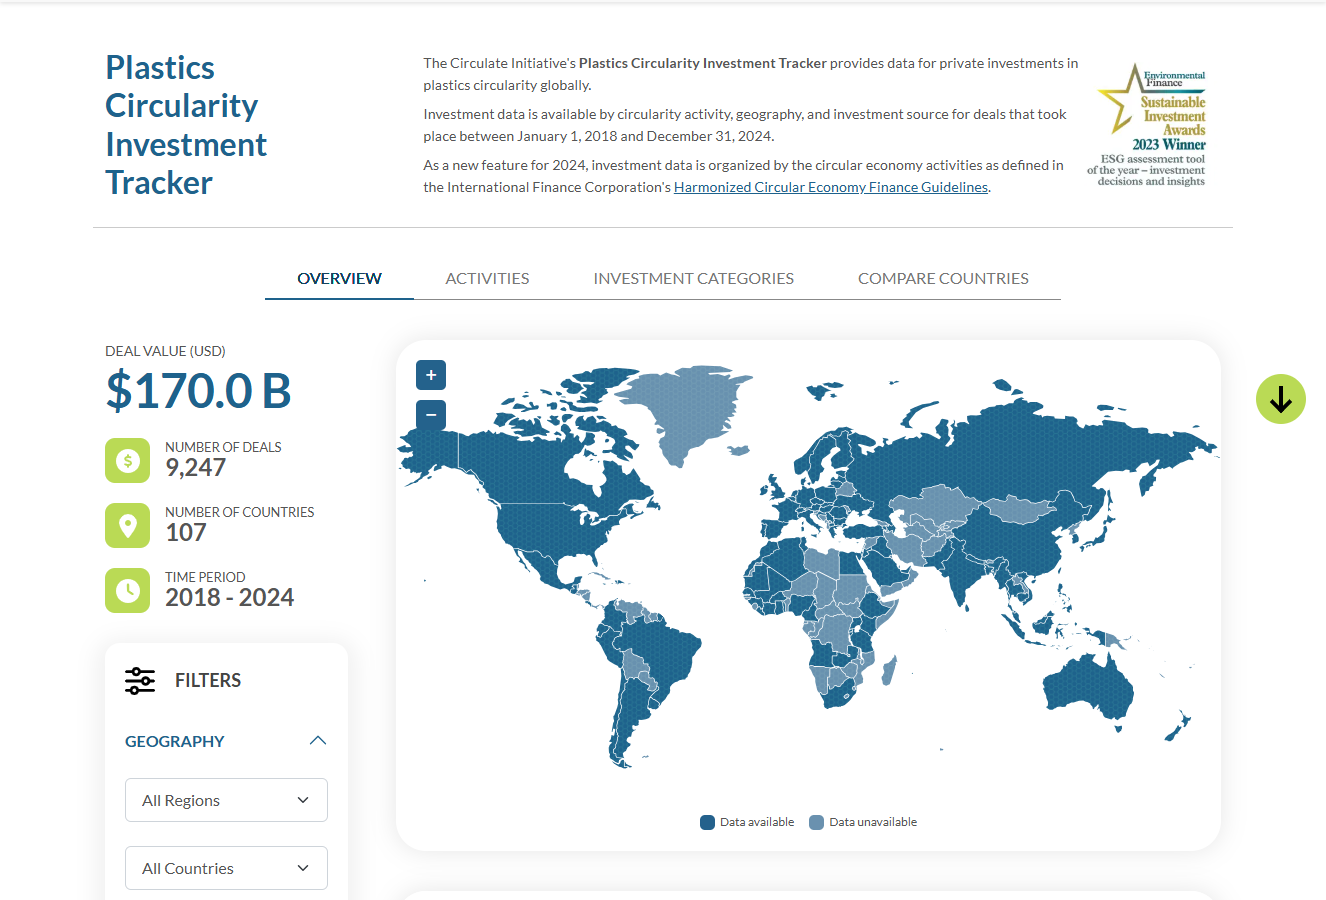Open the All Regions dropdown
The width and height of the screenshot is (1326, 900).
pos(226,800)
